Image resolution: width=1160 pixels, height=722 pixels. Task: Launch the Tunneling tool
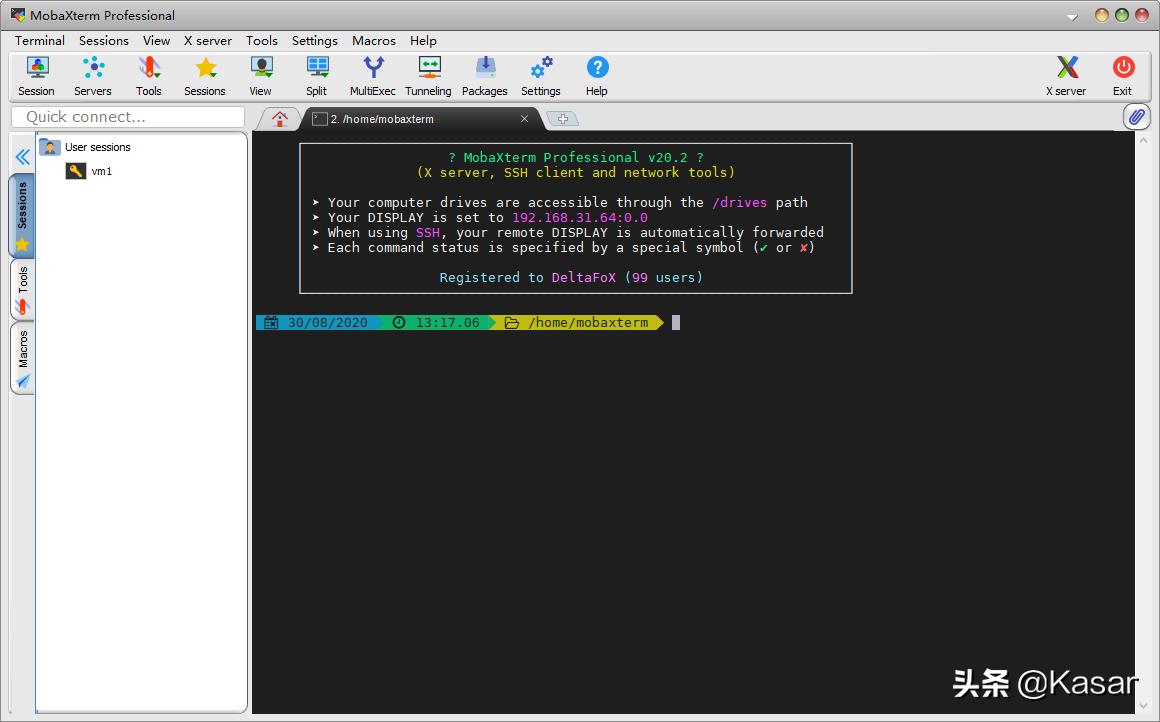(x=428, y=76)
